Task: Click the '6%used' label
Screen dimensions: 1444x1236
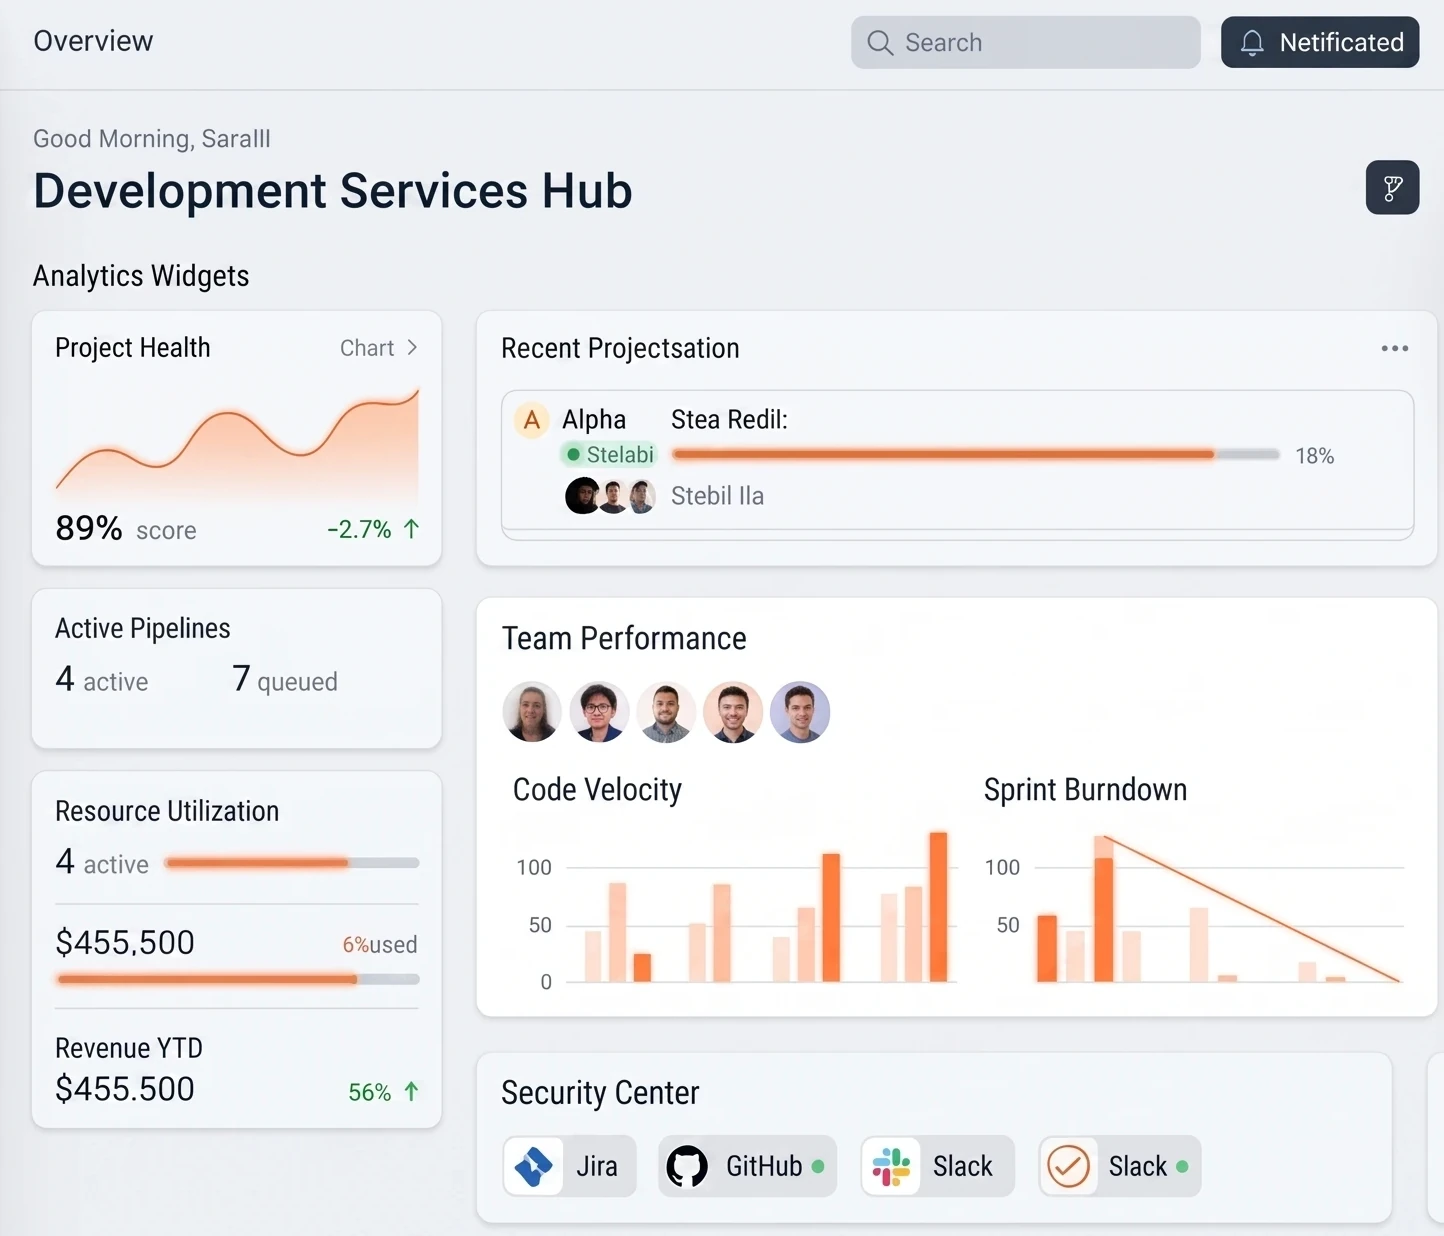Action: (380, 944)
